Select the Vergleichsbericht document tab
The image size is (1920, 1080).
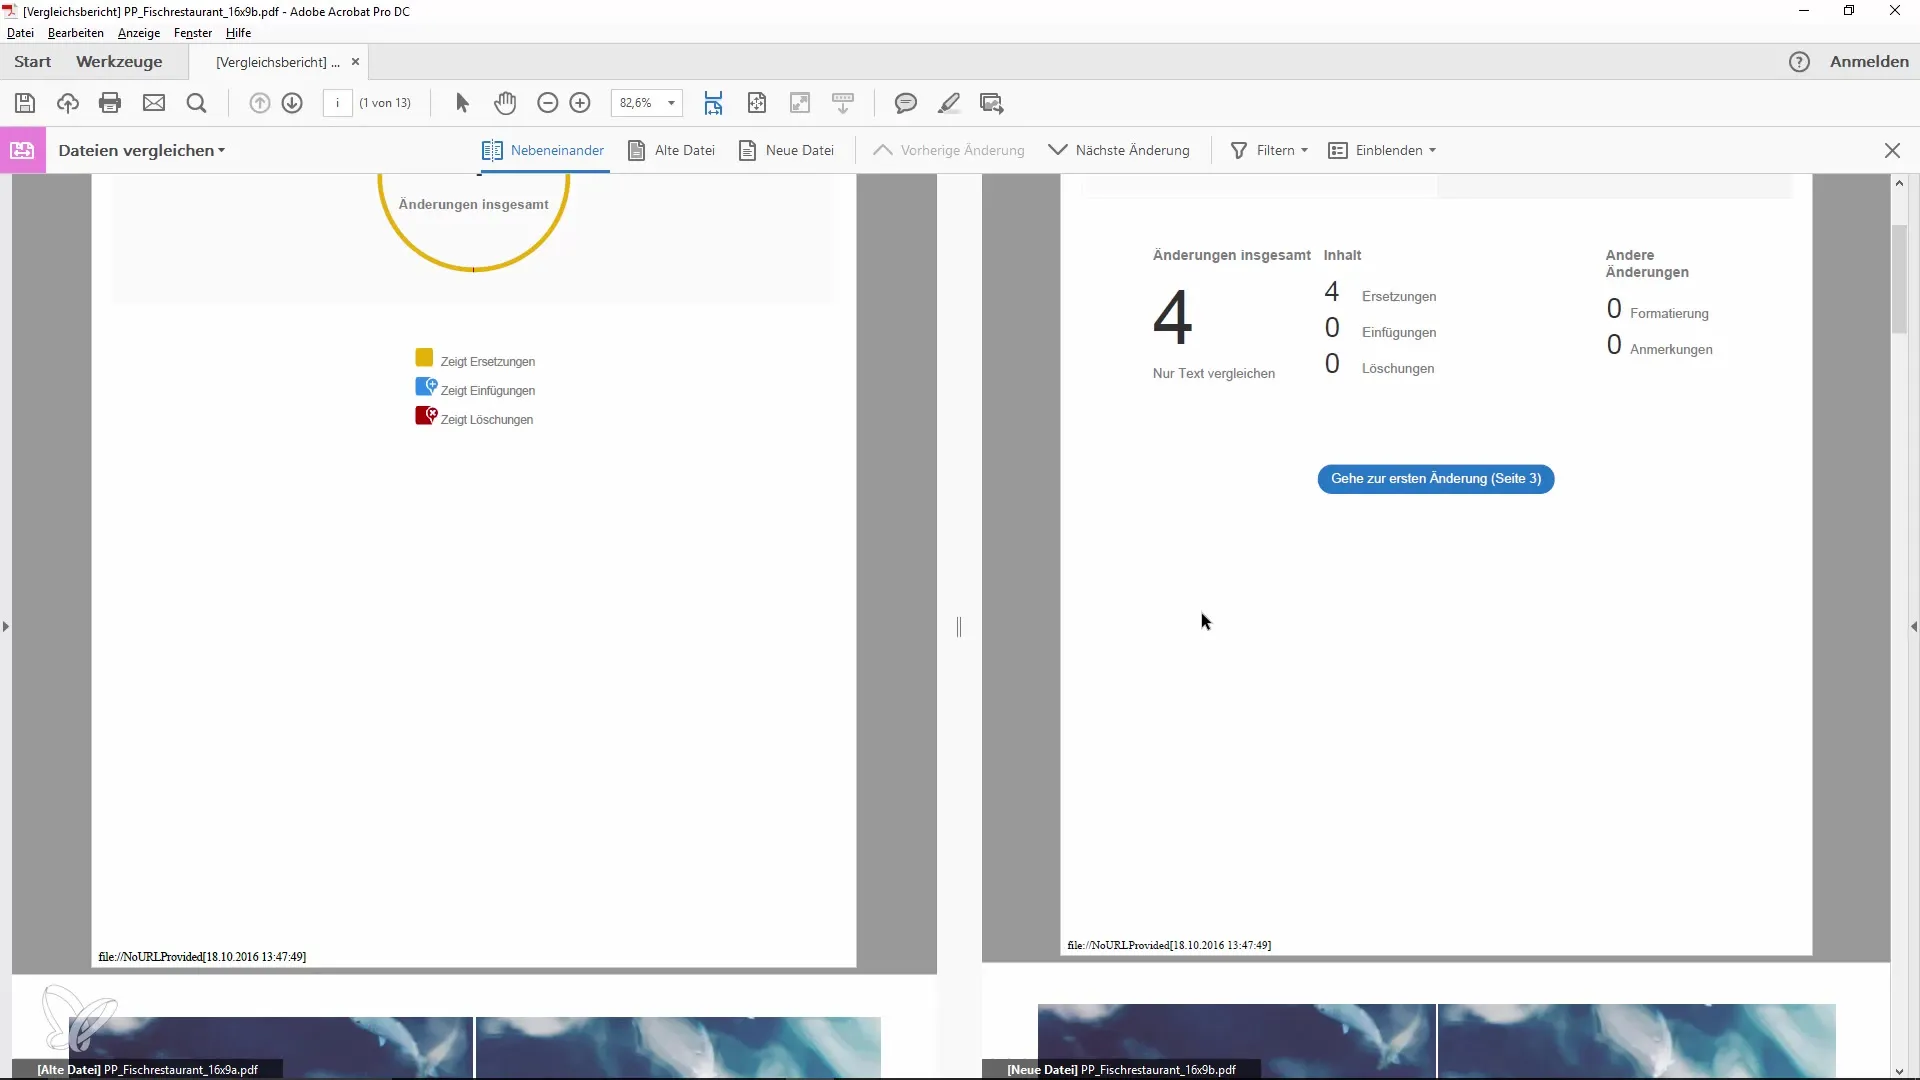pos(277,62)
